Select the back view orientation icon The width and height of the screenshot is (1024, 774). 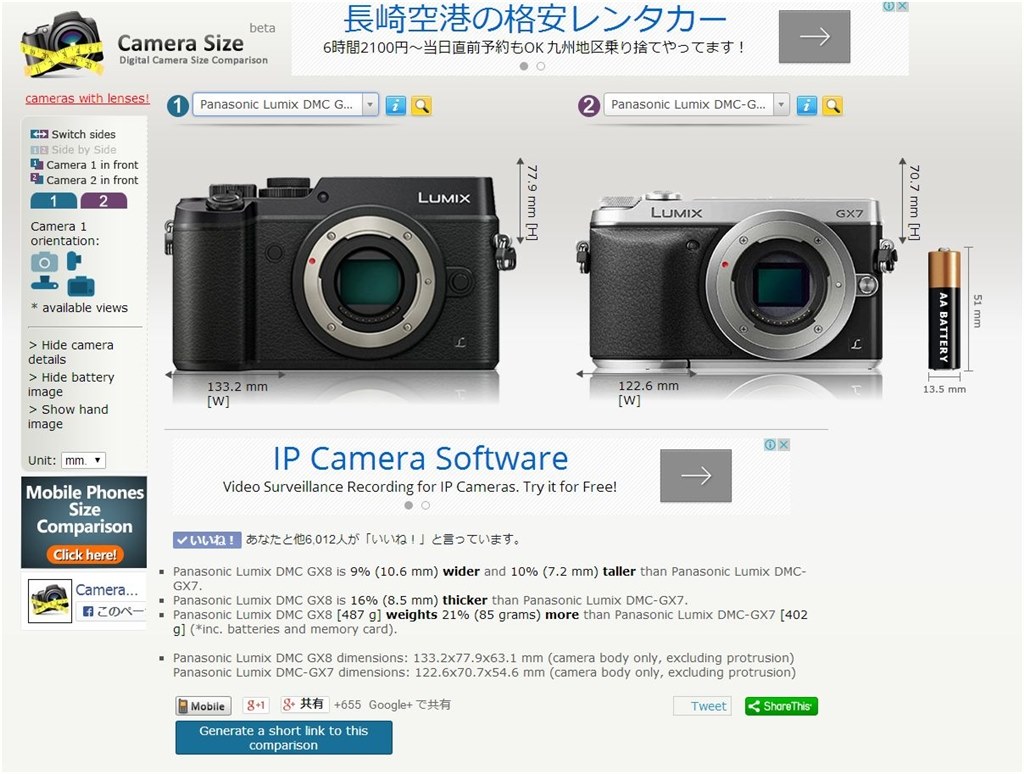[x=81, y=286]
